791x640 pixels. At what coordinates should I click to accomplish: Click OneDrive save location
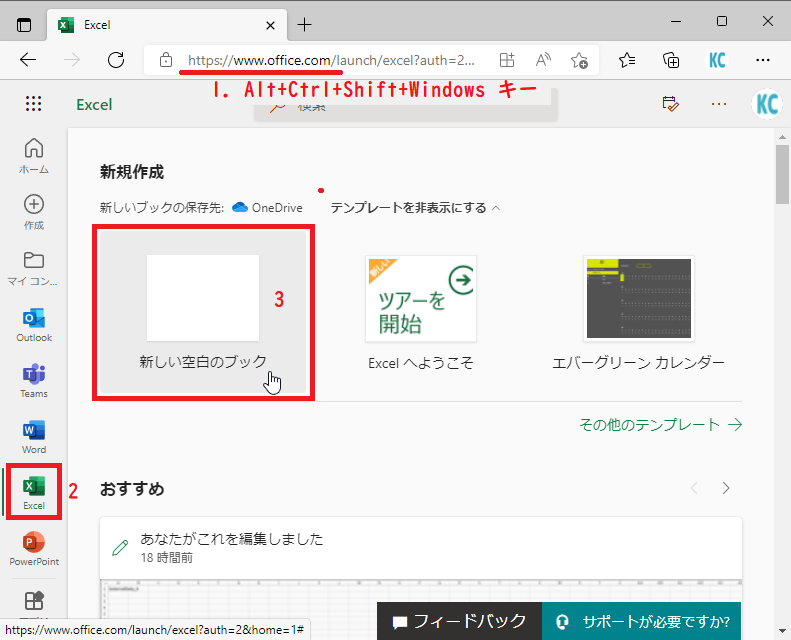point(267,208)
